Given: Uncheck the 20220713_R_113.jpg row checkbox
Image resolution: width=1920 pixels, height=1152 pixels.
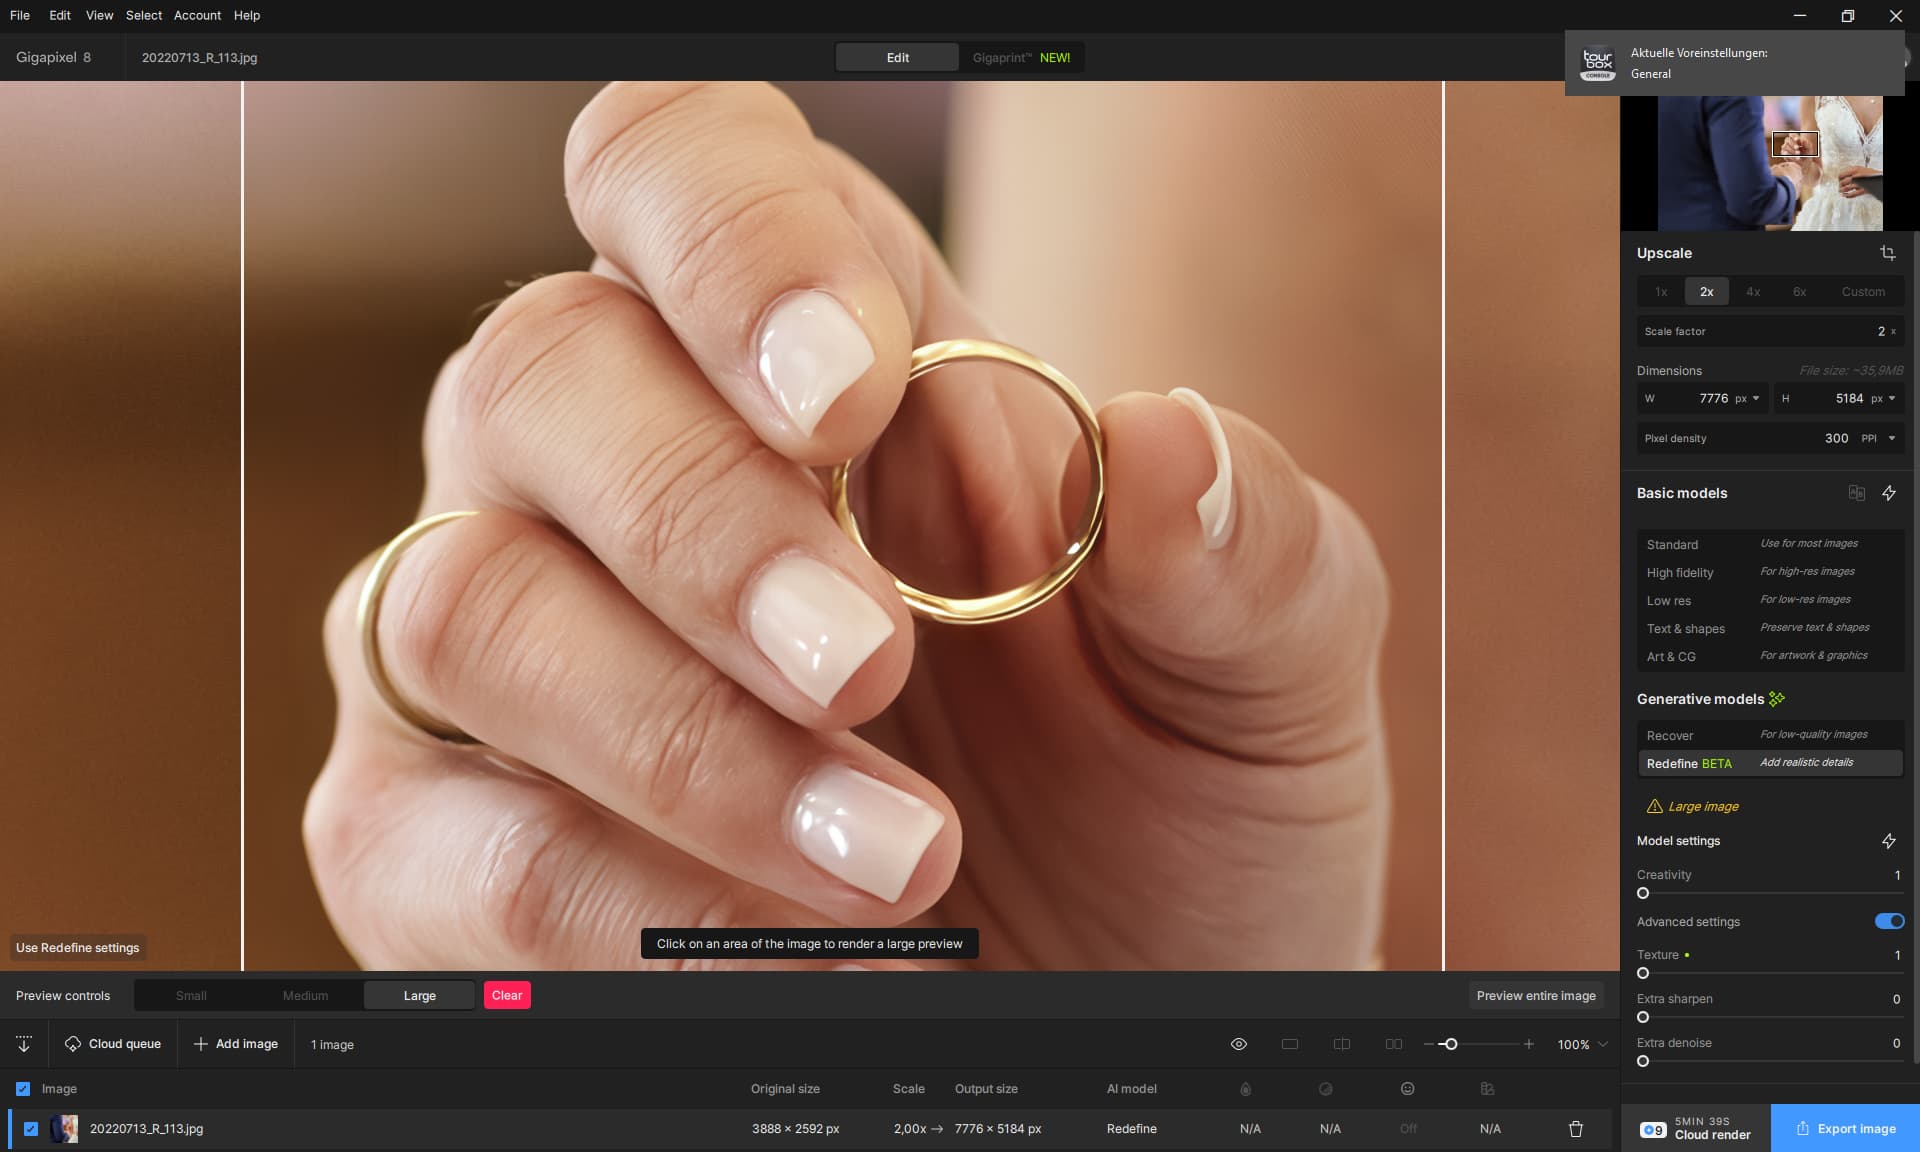Looking at the screenshot, I should [x=31, y=1129].
